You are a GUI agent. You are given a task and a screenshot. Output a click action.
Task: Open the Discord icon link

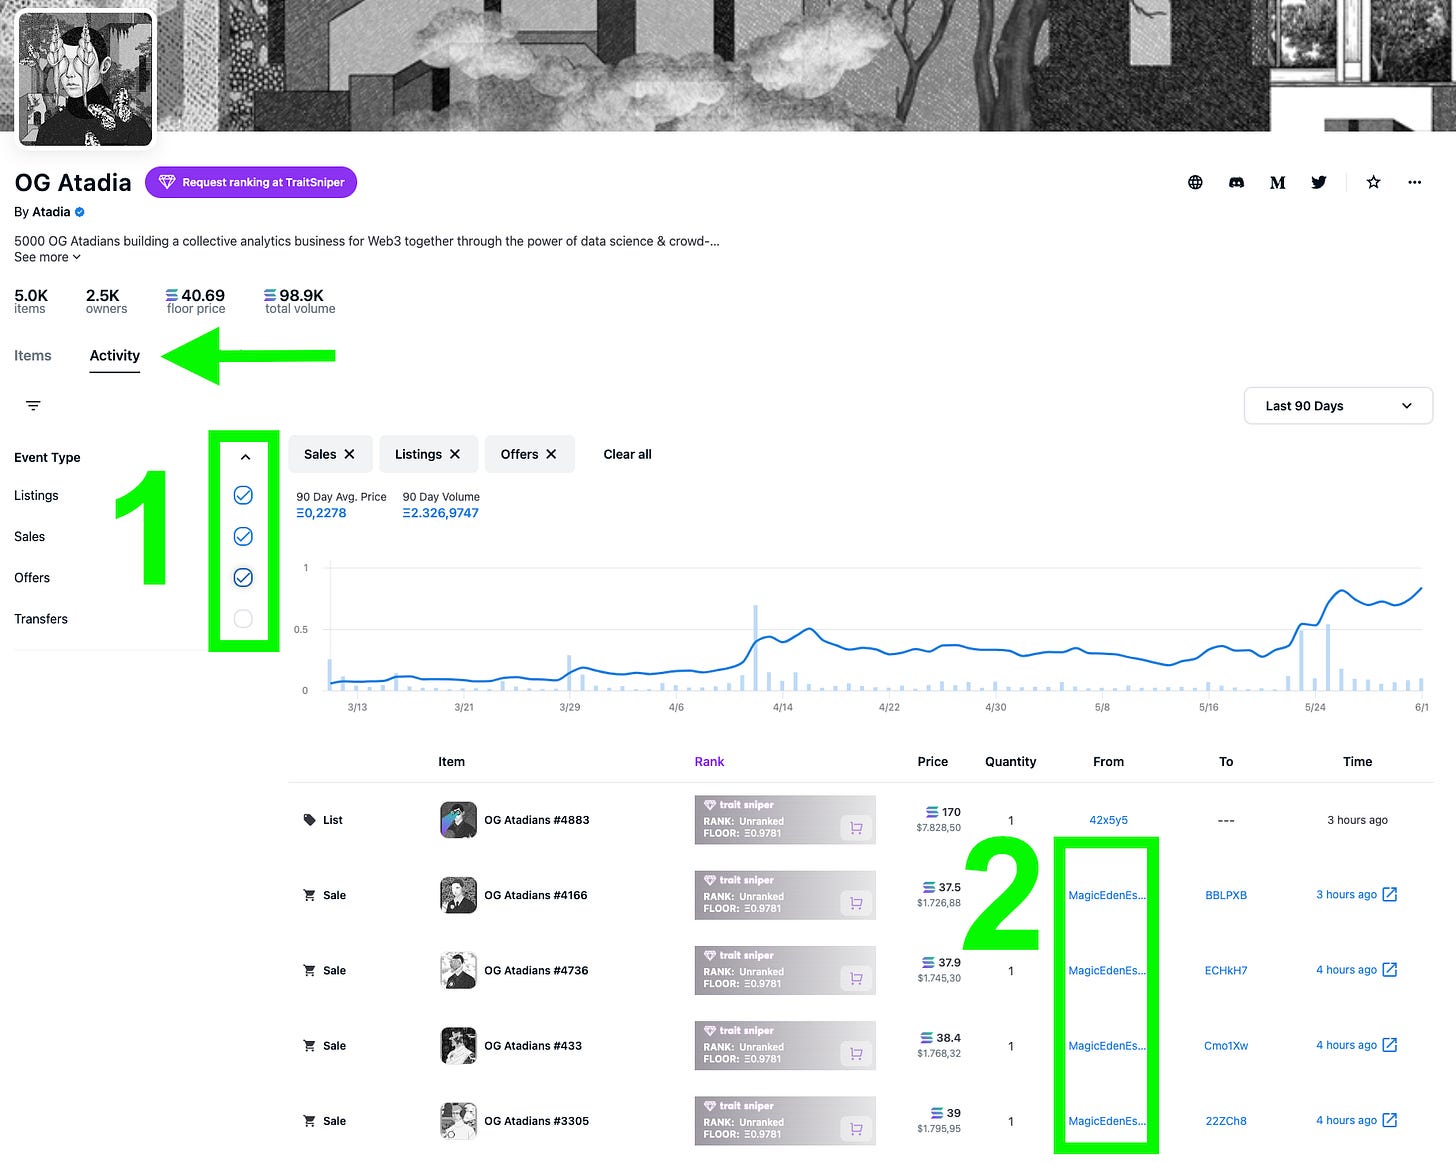click(x=1236, y=182)
